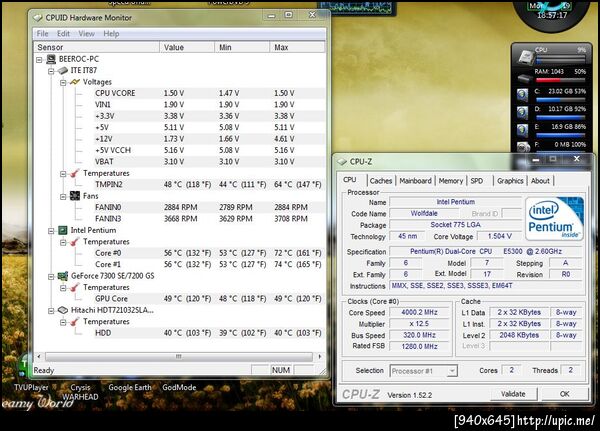Viewport: 600px width, 431px height.
Task: Collapse the Hitachi HDT721032SLA node
Action: click(51, 311)
